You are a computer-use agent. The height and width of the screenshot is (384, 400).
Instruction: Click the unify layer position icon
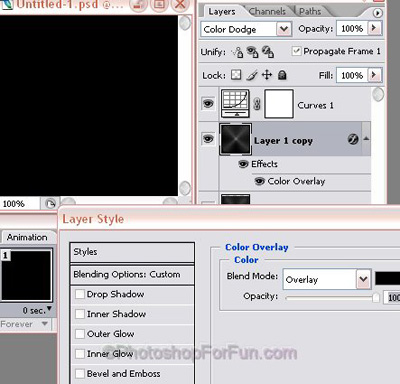pos(238,52)
